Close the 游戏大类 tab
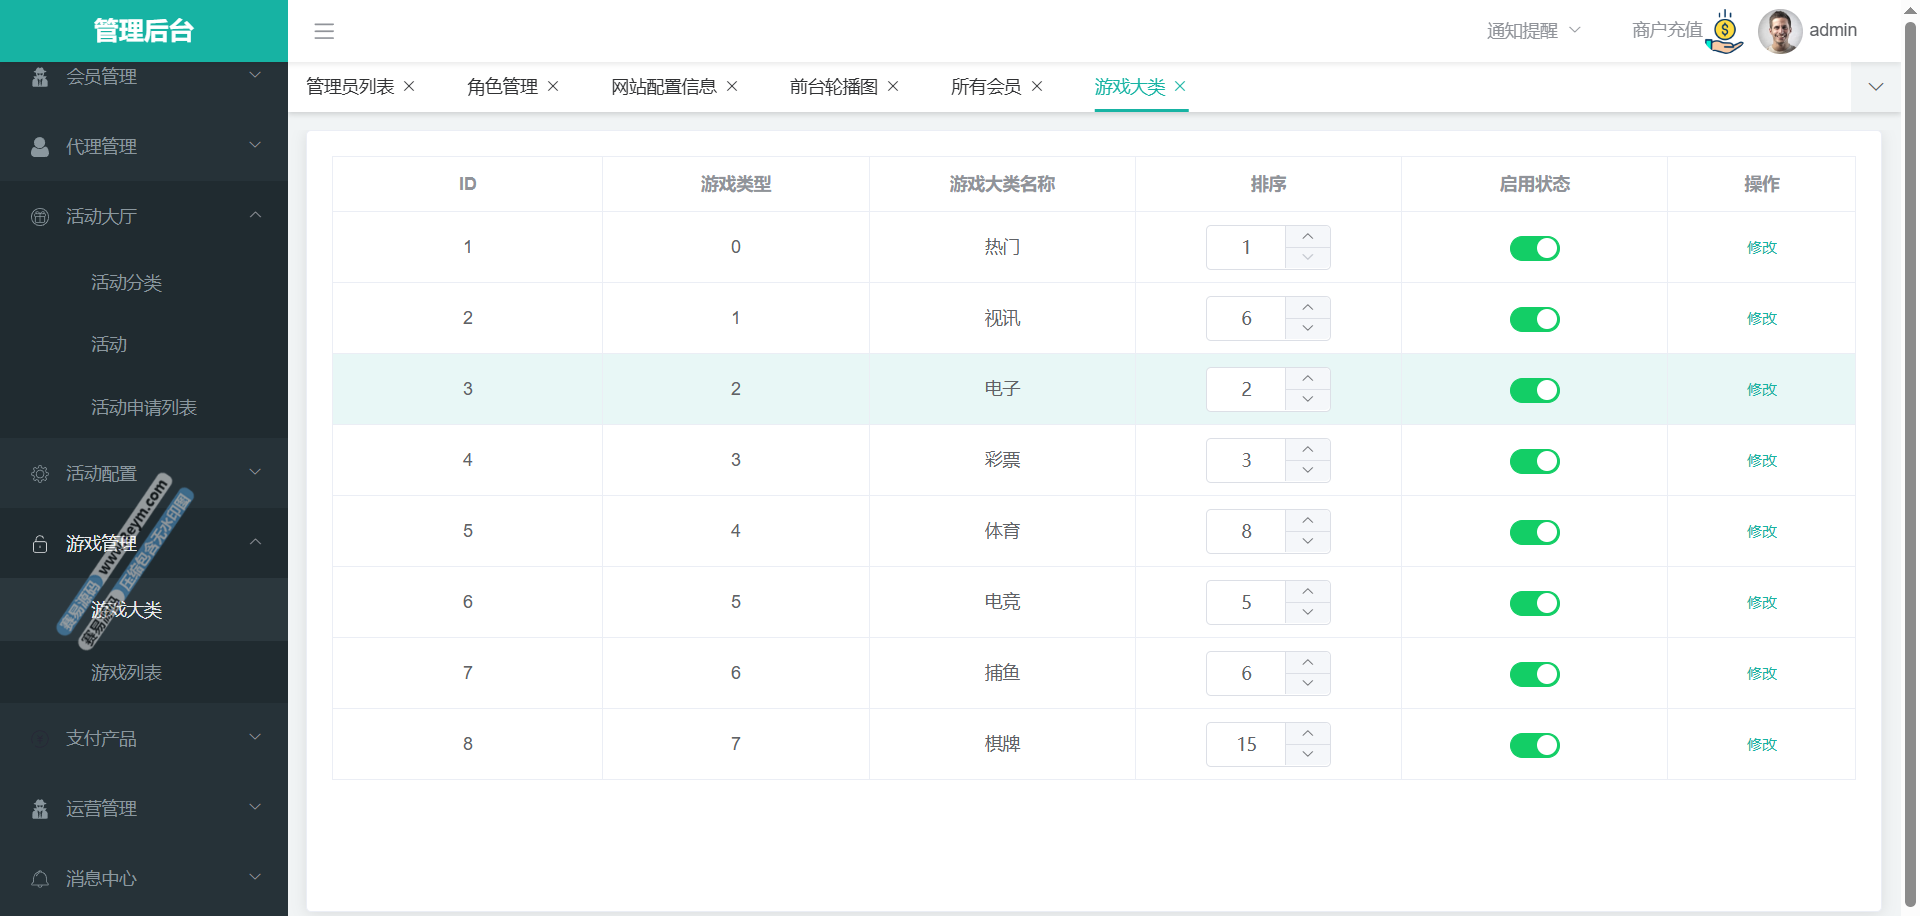This screenshot has height=916, width=1920. [x=1180, y=87]
